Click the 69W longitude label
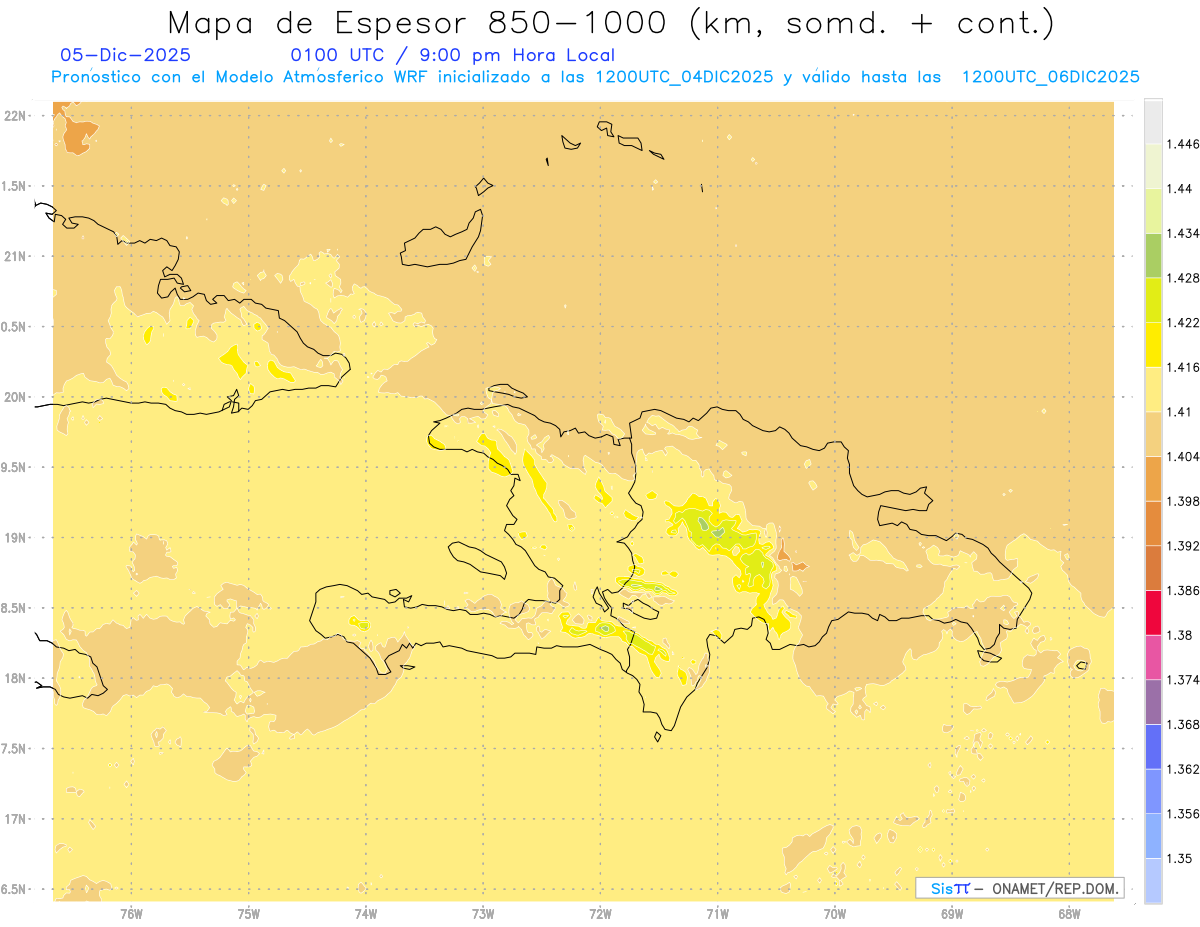 tap(952, 914)
